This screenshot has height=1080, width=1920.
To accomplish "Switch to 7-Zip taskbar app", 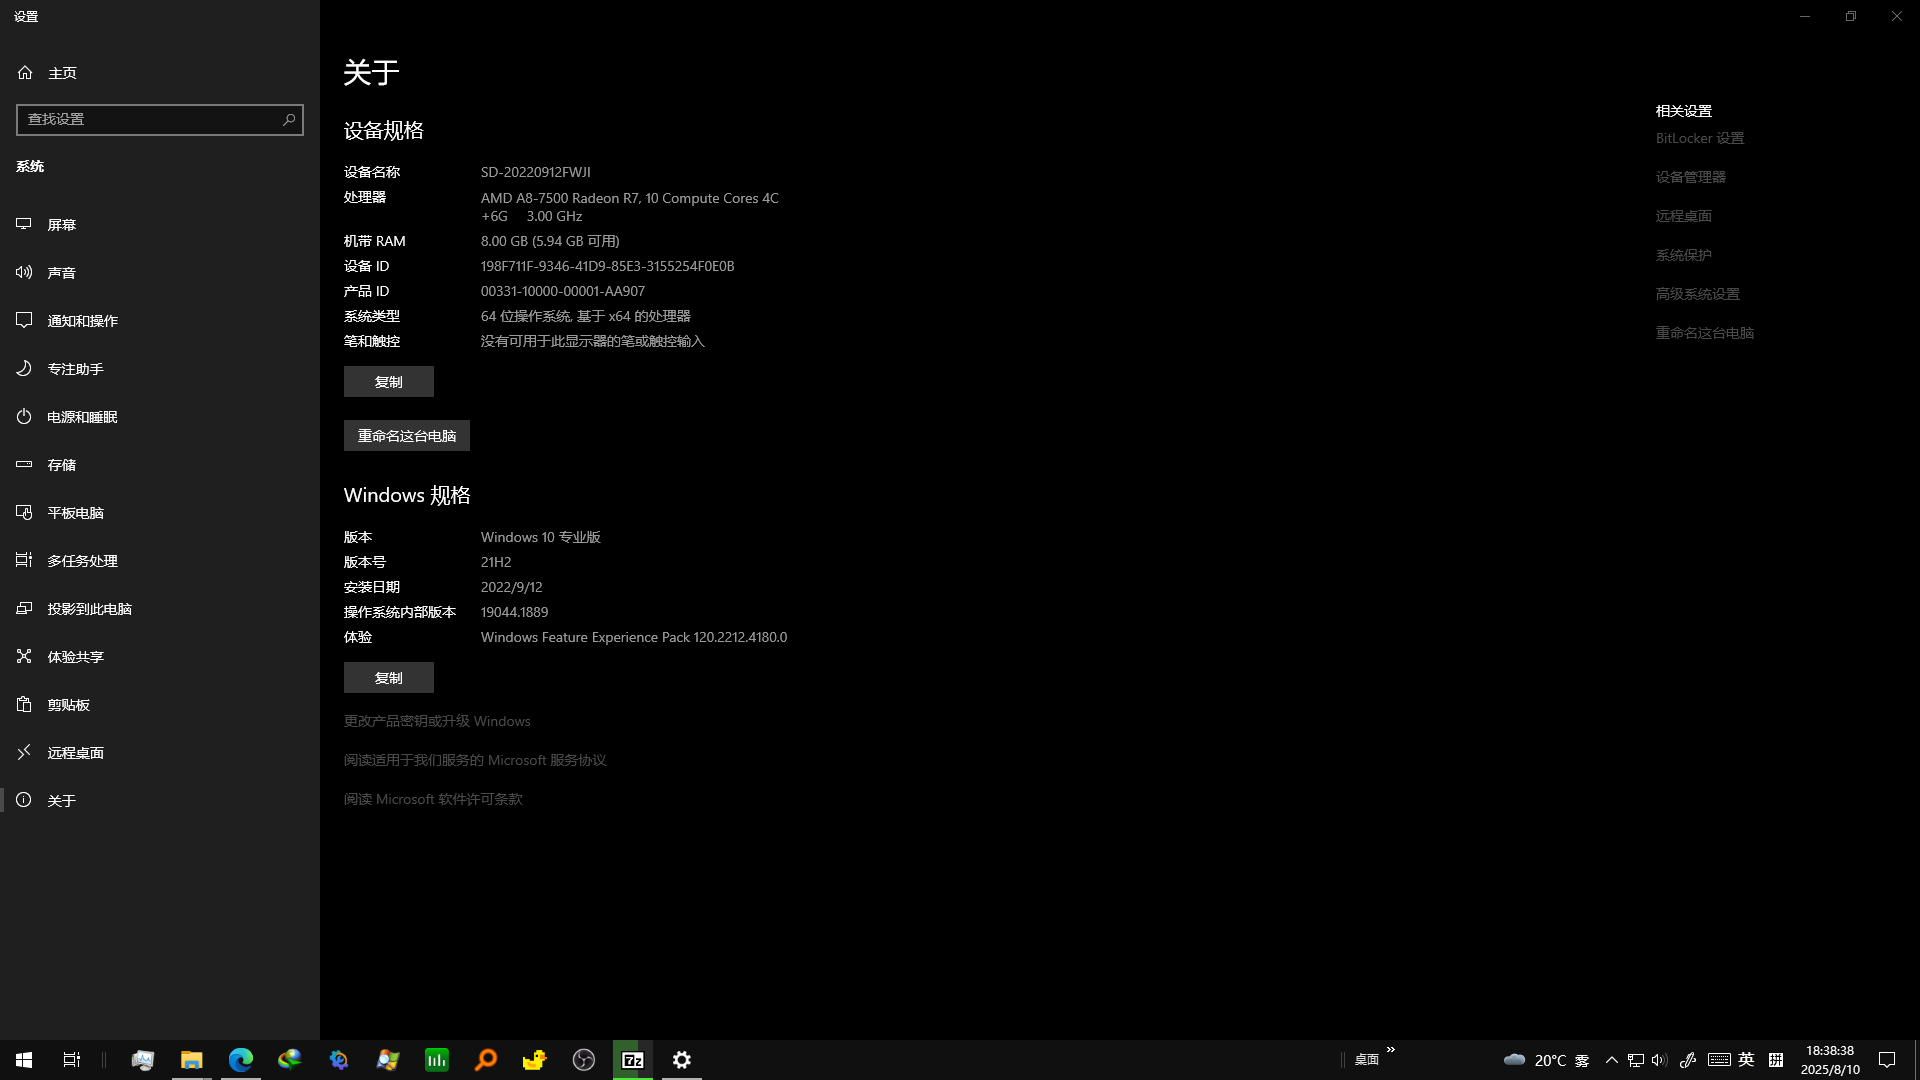I will coord(633,1060).
